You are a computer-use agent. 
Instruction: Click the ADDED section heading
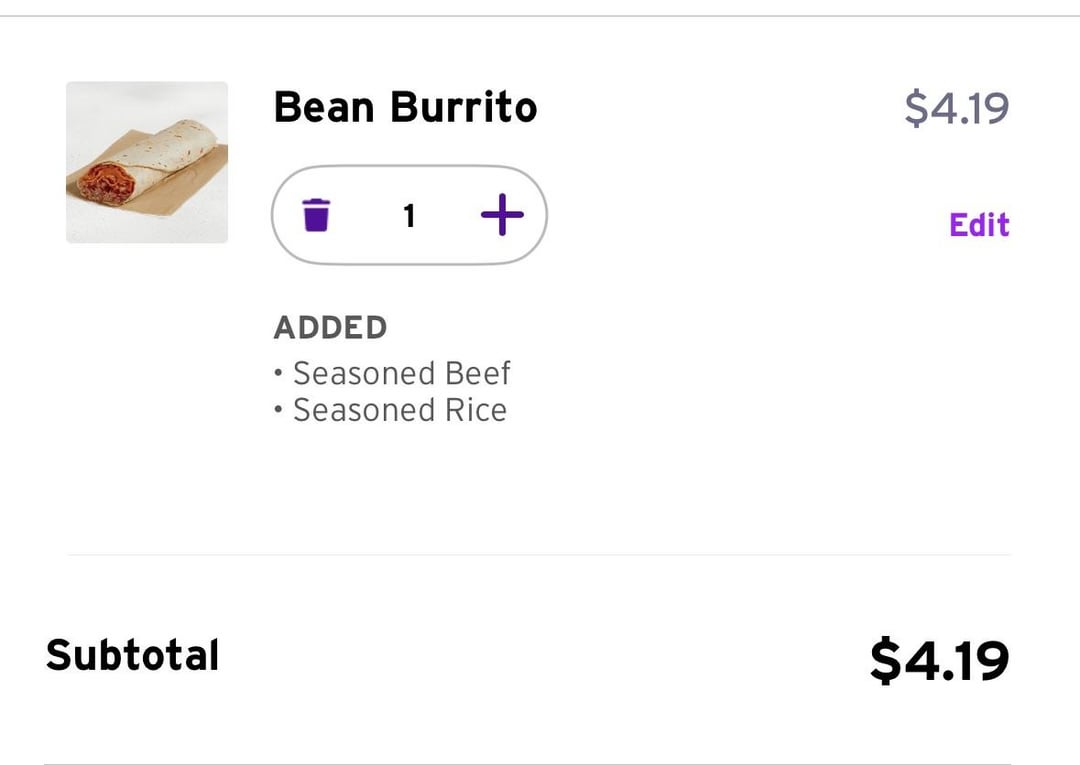tap(330, 328)
